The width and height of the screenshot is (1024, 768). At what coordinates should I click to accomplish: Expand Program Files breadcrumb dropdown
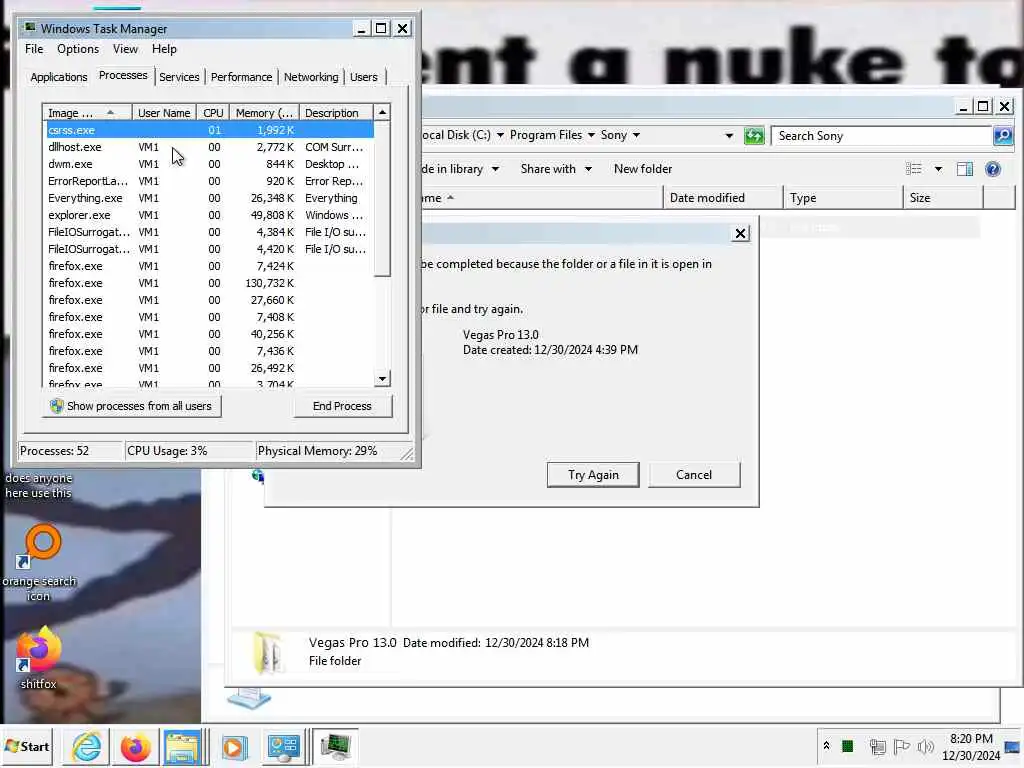click(x=591, y=135)
